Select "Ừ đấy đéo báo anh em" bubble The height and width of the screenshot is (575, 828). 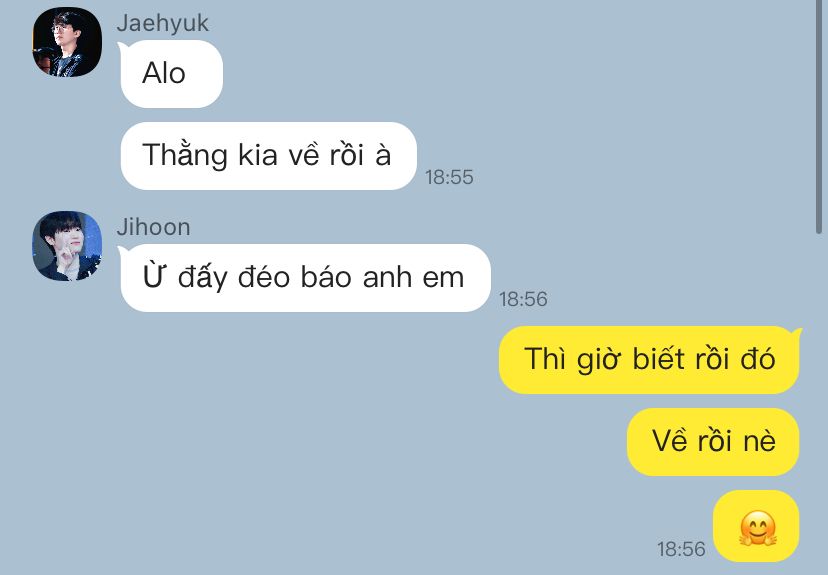coord(305,278)
